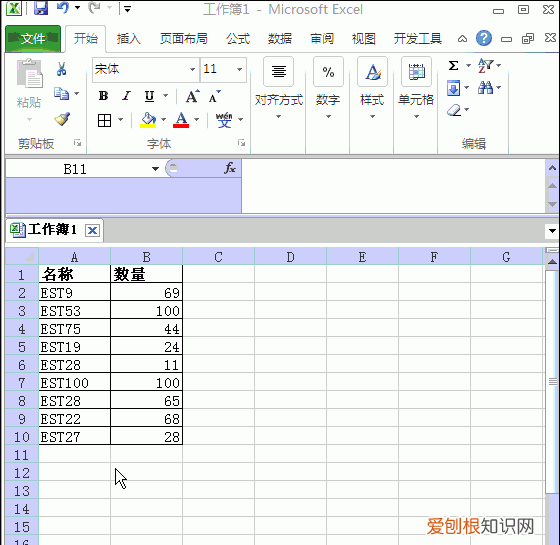Click the Find binoculars icon
Screen dimensions: 560x545
pos(485,88)
